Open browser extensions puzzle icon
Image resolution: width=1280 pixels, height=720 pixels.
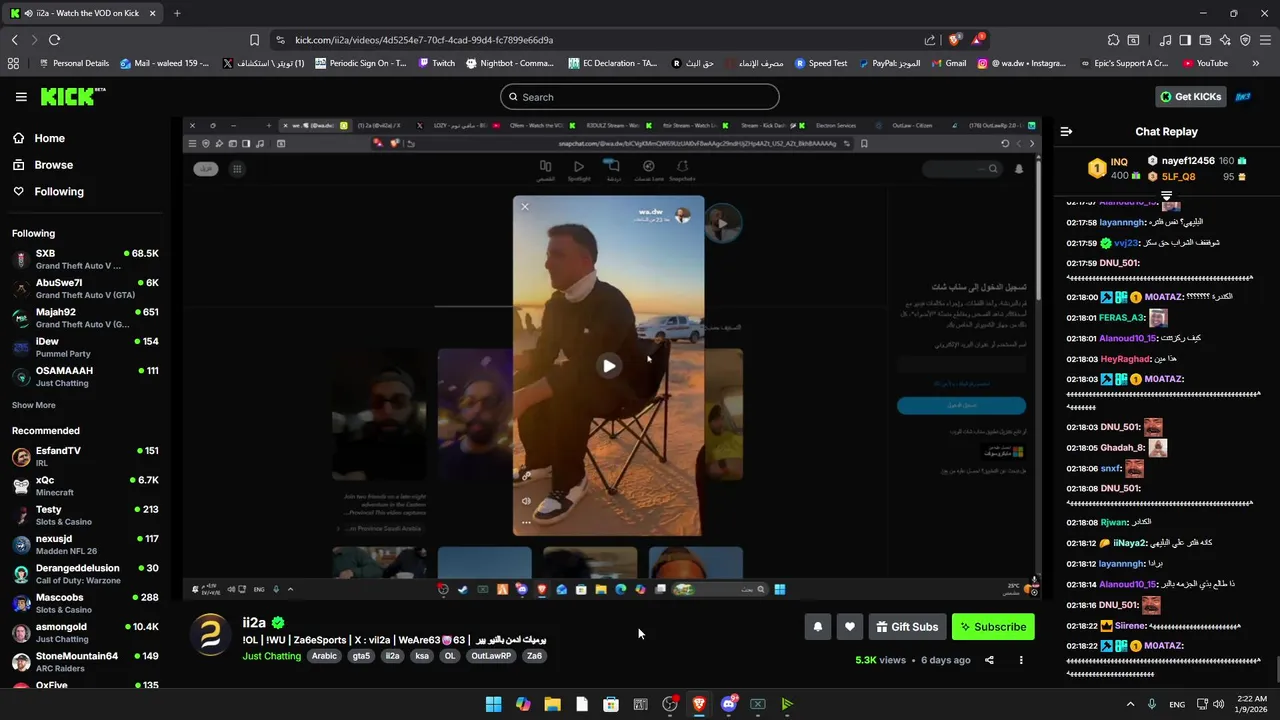(1113, 40)
